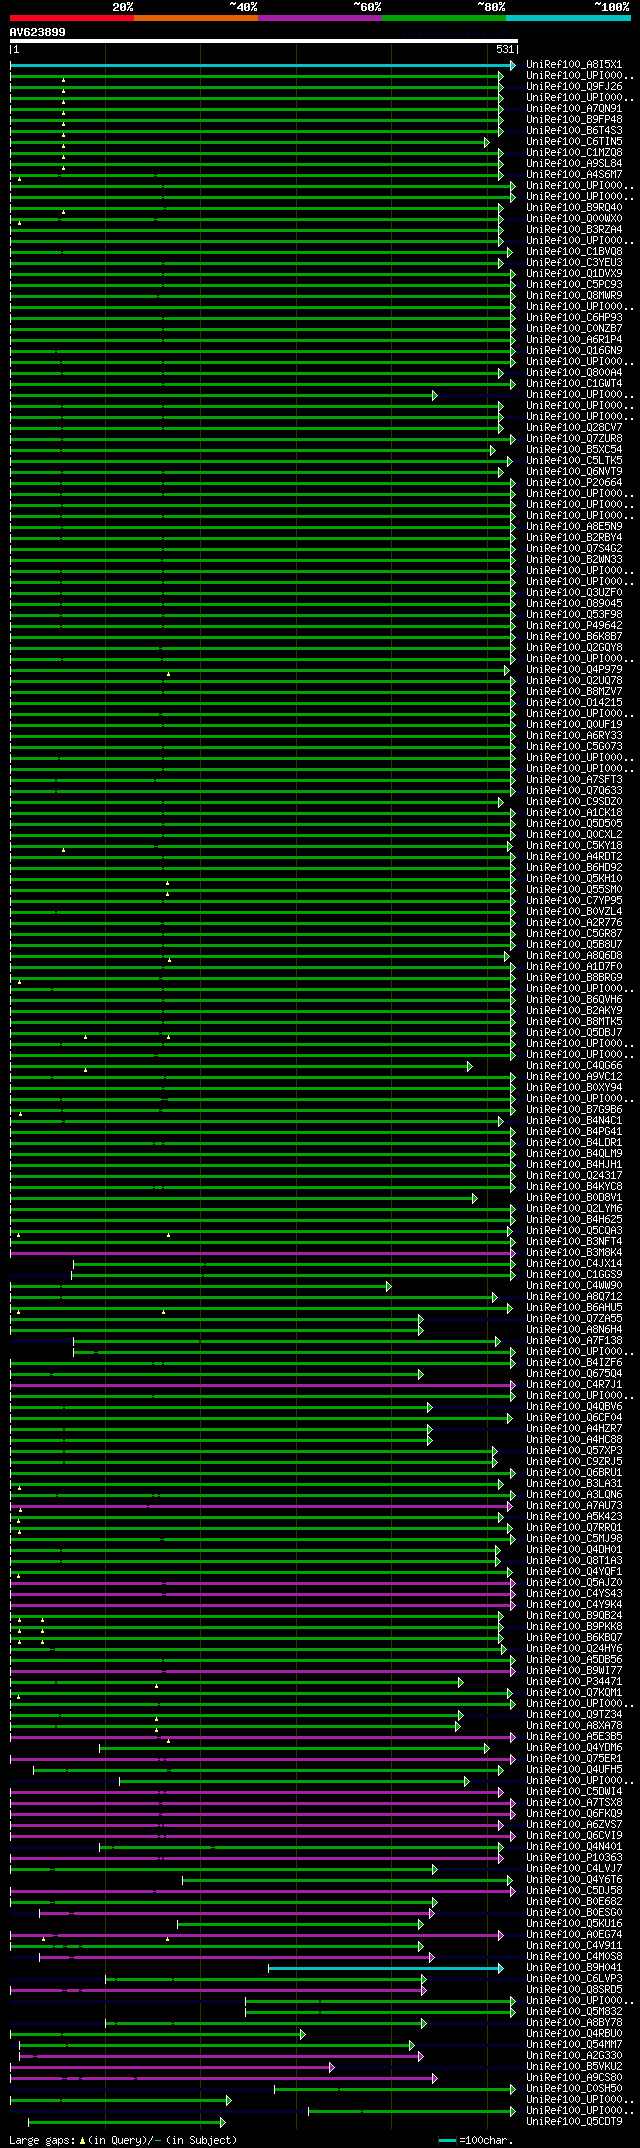Viewport: 640px width, 2148px height.
Task: Select UniRef100_Q4QBV6 hit
Action: pyautogui.click(x=574, y=1407)
